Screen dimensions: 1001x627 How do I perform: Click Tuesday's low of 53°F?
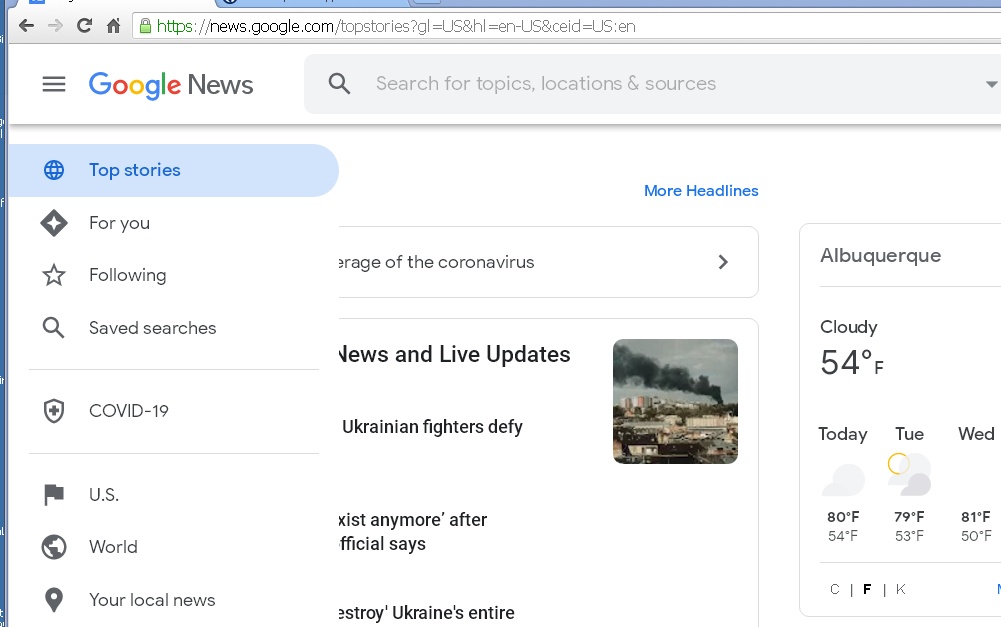click(909, 536)
